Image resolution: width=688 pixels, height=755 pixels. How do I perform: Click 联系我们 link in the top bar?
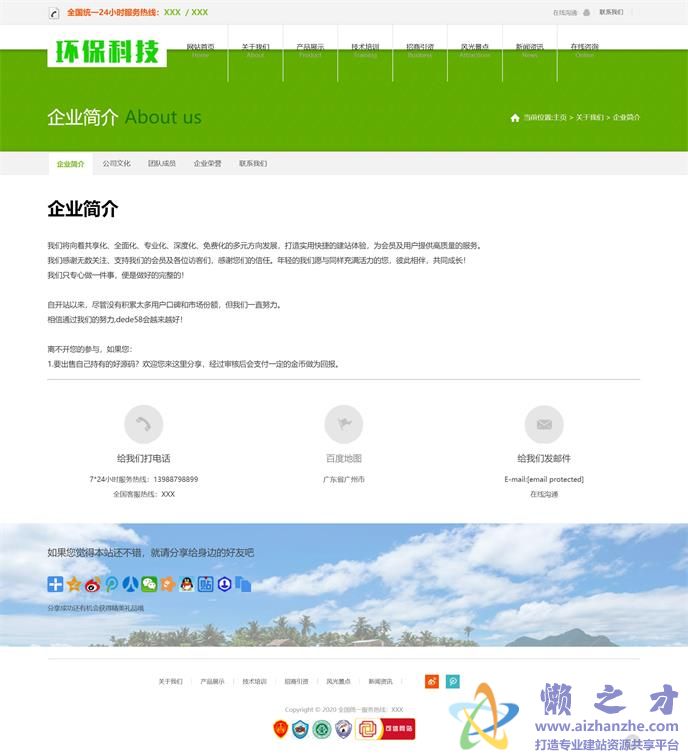[x=611, y=12]
